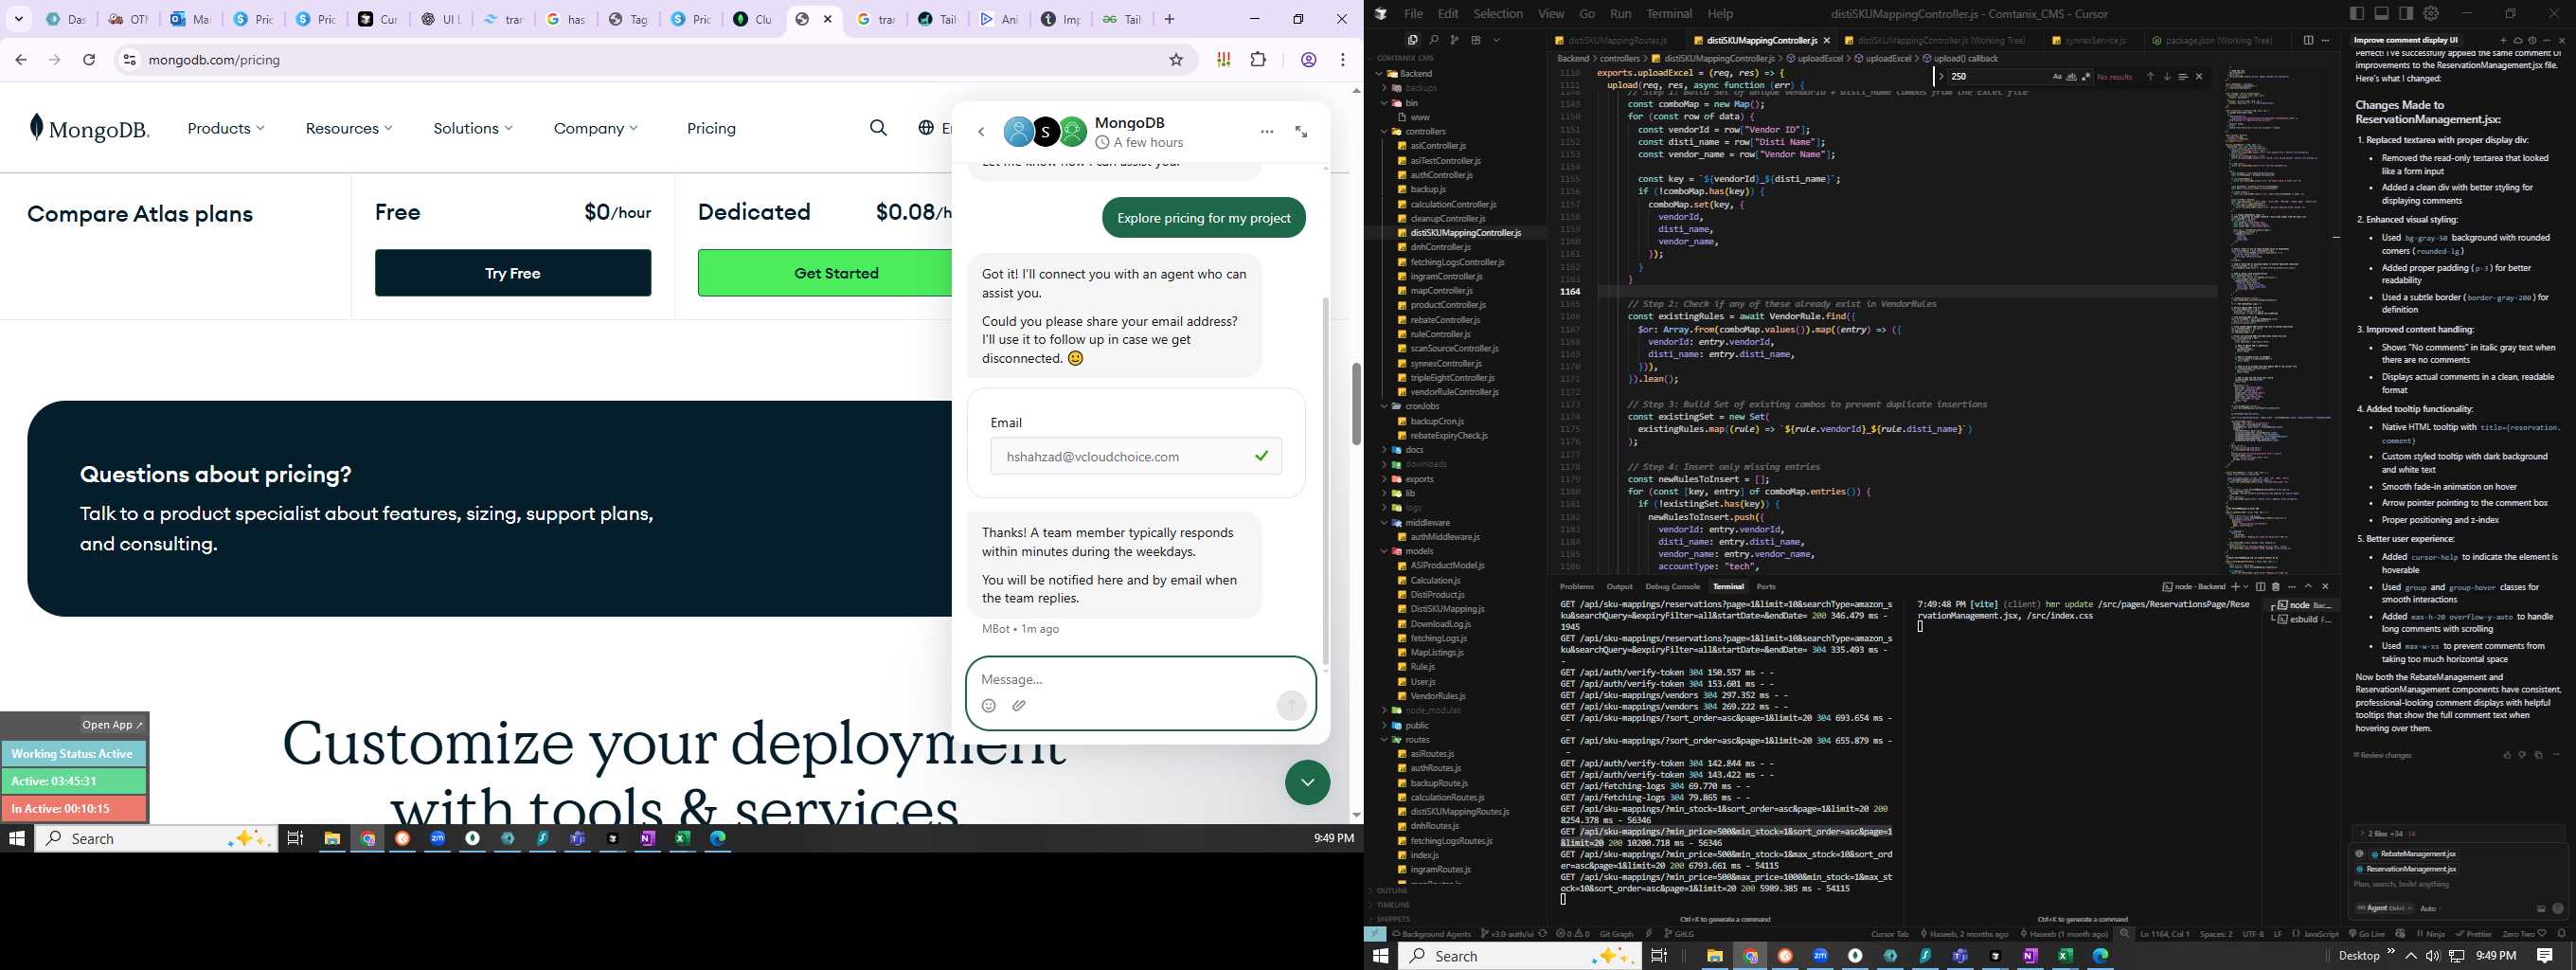
Task: Open Chrome tab search dropdown arrow
Action: point(19,19)
